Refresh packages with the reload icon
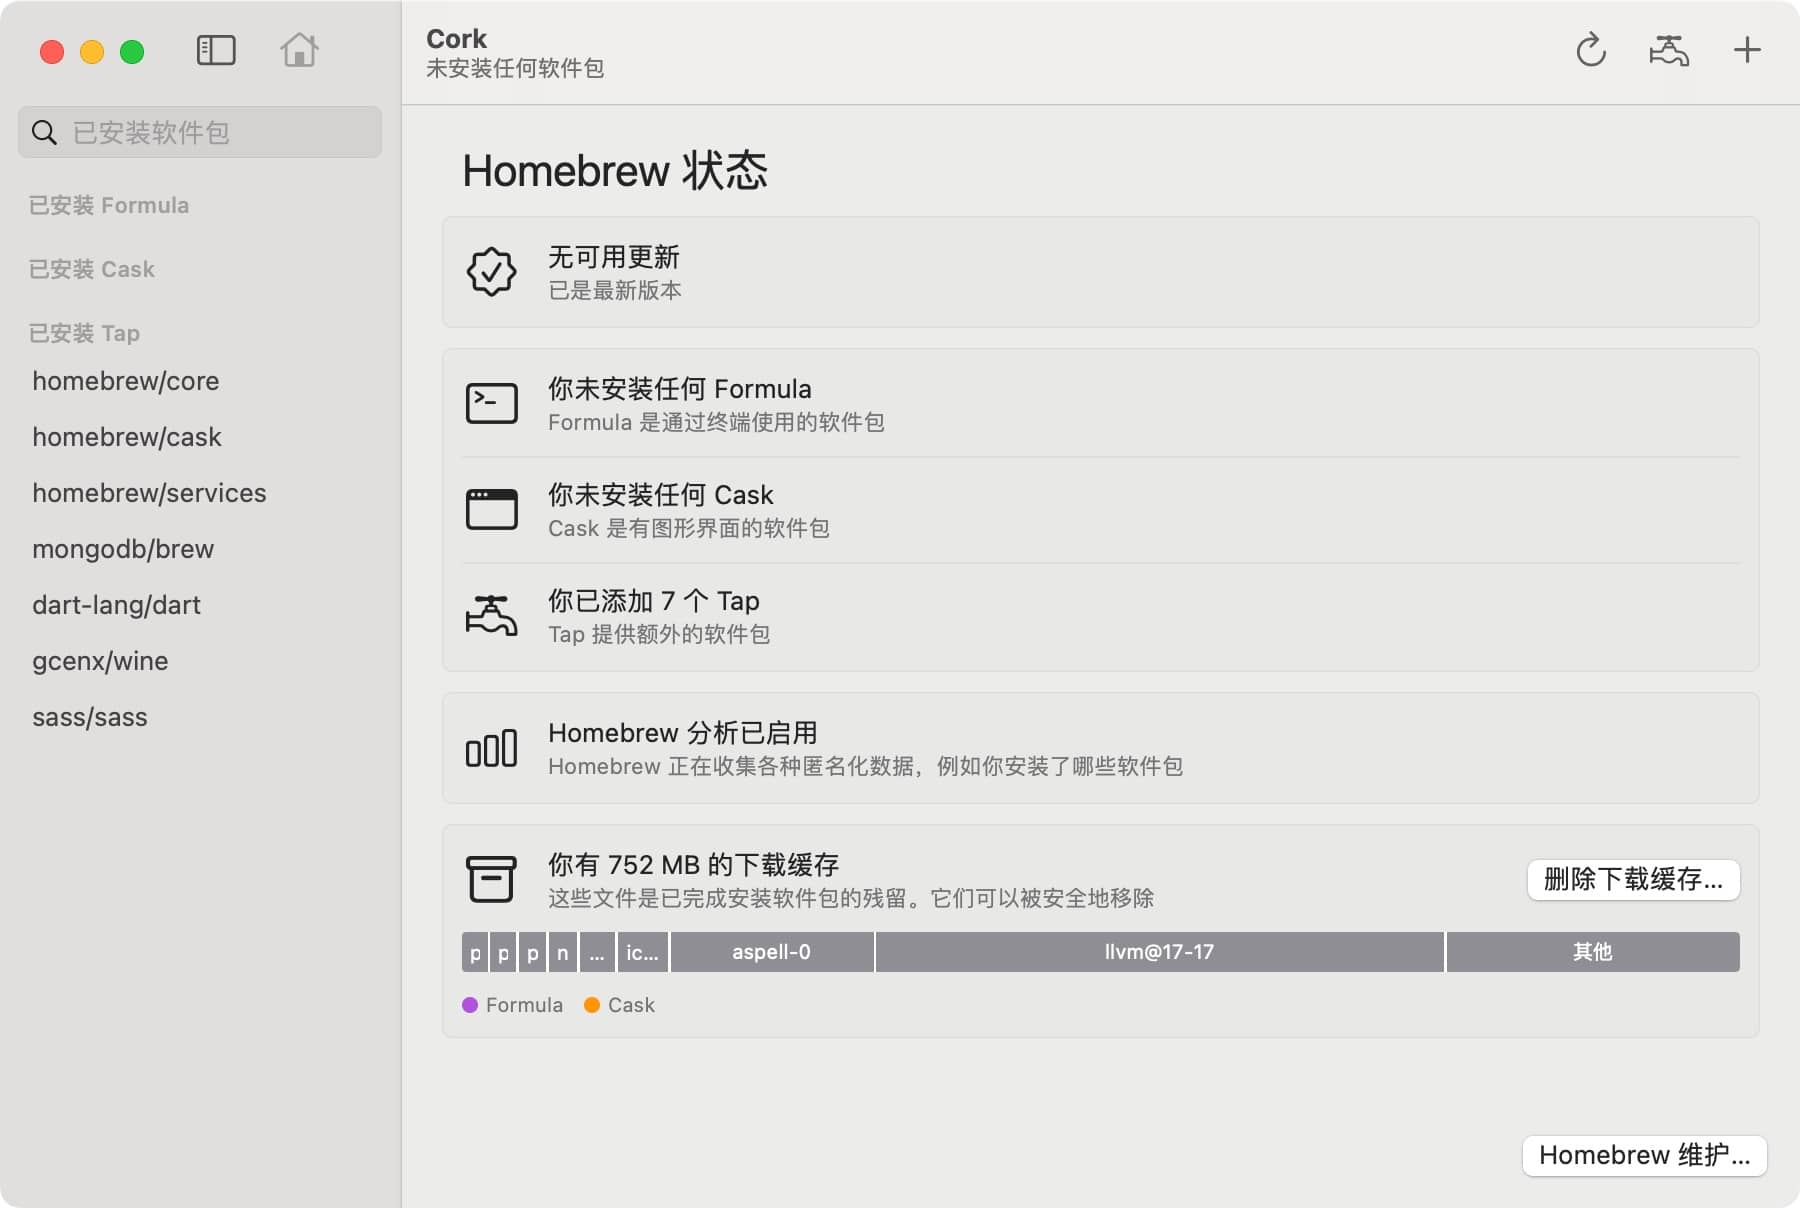The image size is (1800, 1208). [1590, 50]
